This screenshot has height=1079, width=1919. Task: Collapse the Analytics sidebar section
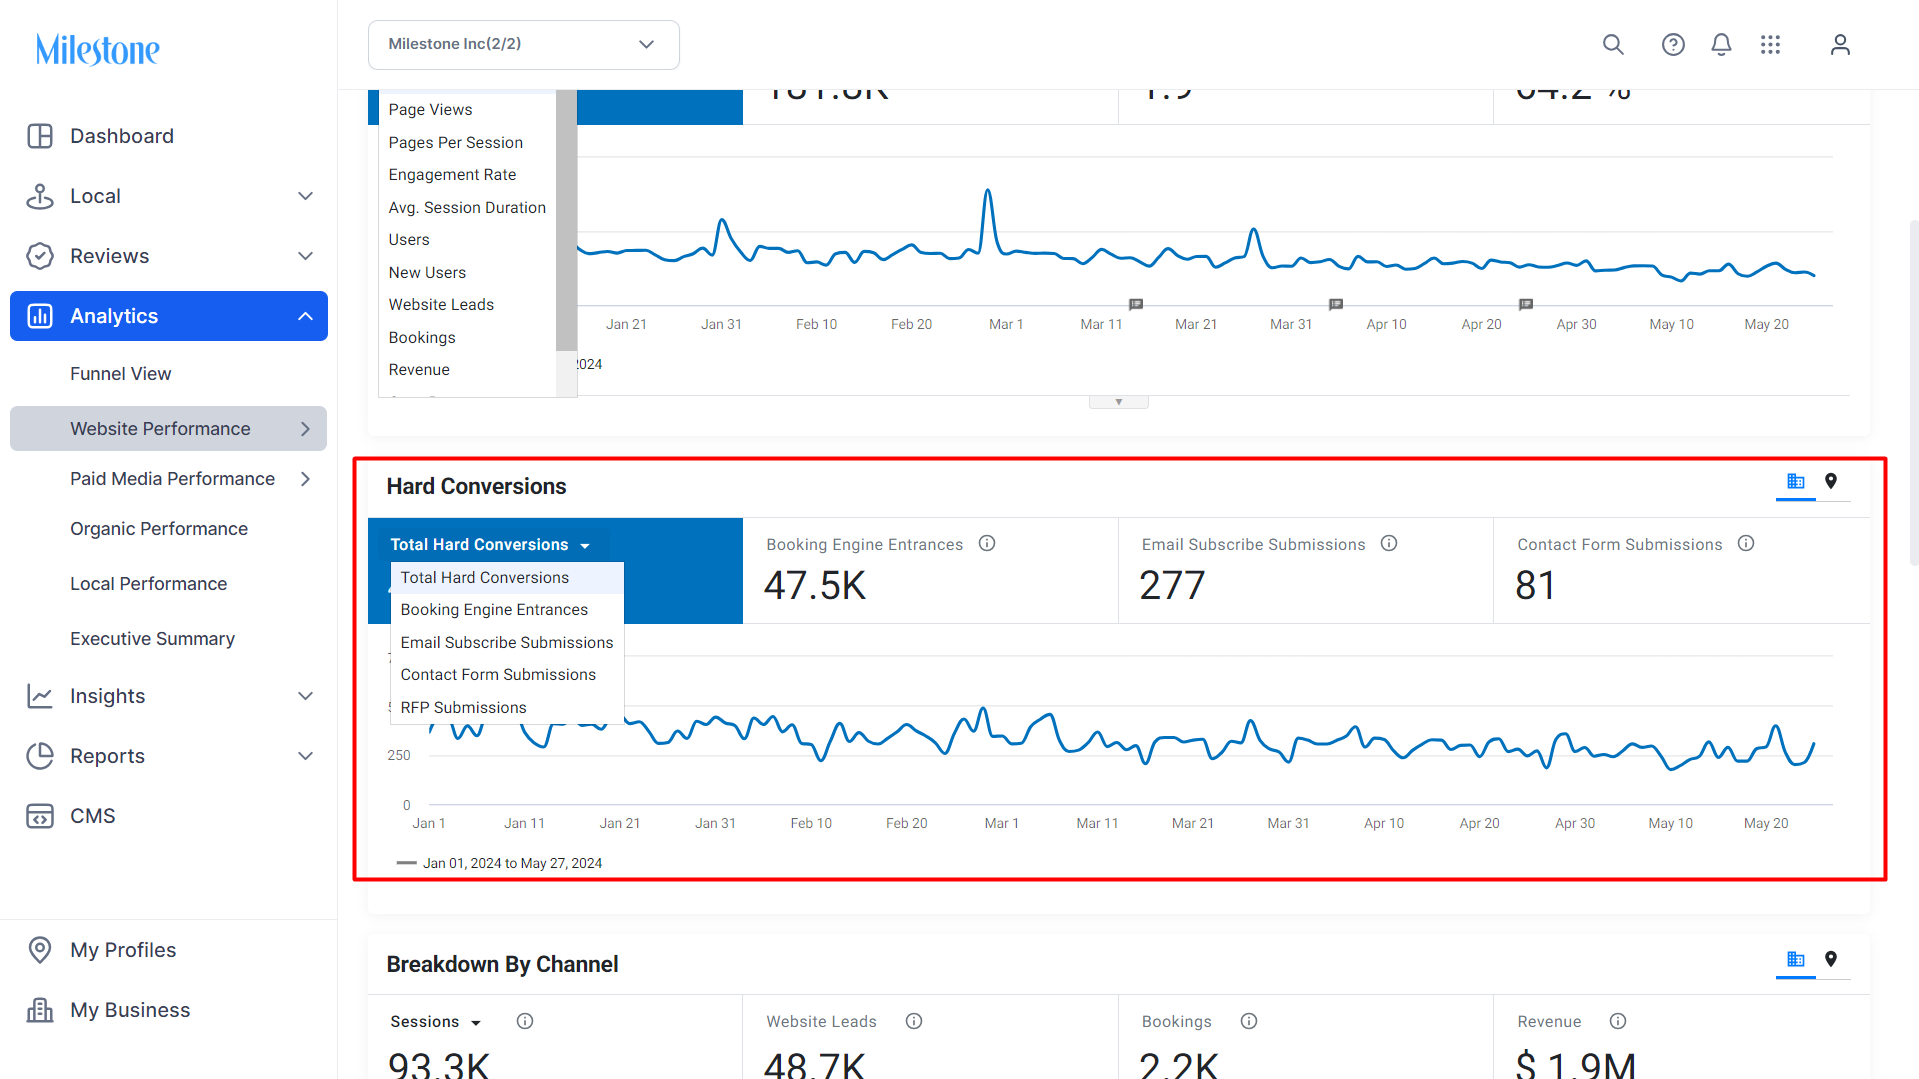pyautogui.click(x=306, y=316)
